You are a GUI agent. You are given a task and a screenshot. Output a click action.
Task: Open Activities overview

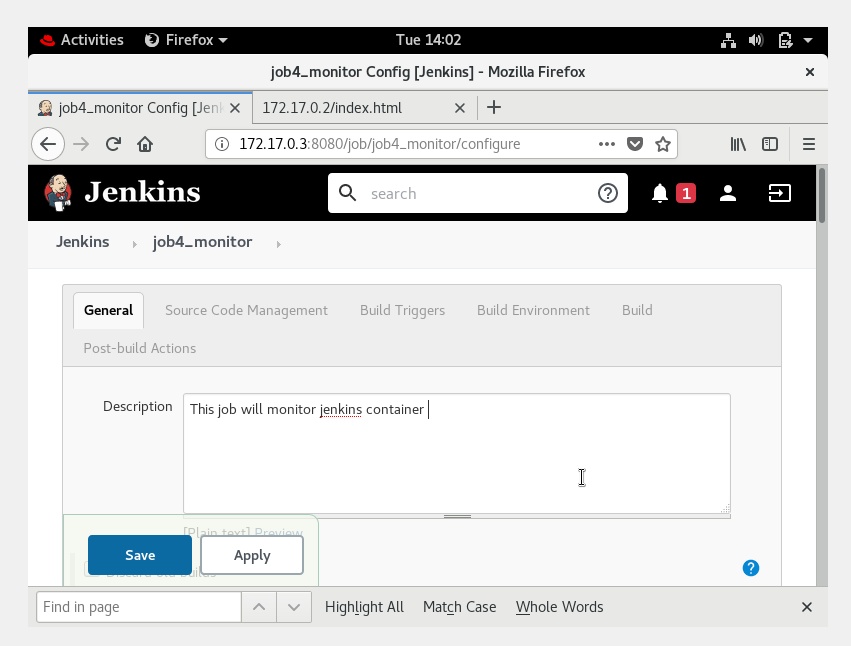pyautogui.click(x=81, y=40)
